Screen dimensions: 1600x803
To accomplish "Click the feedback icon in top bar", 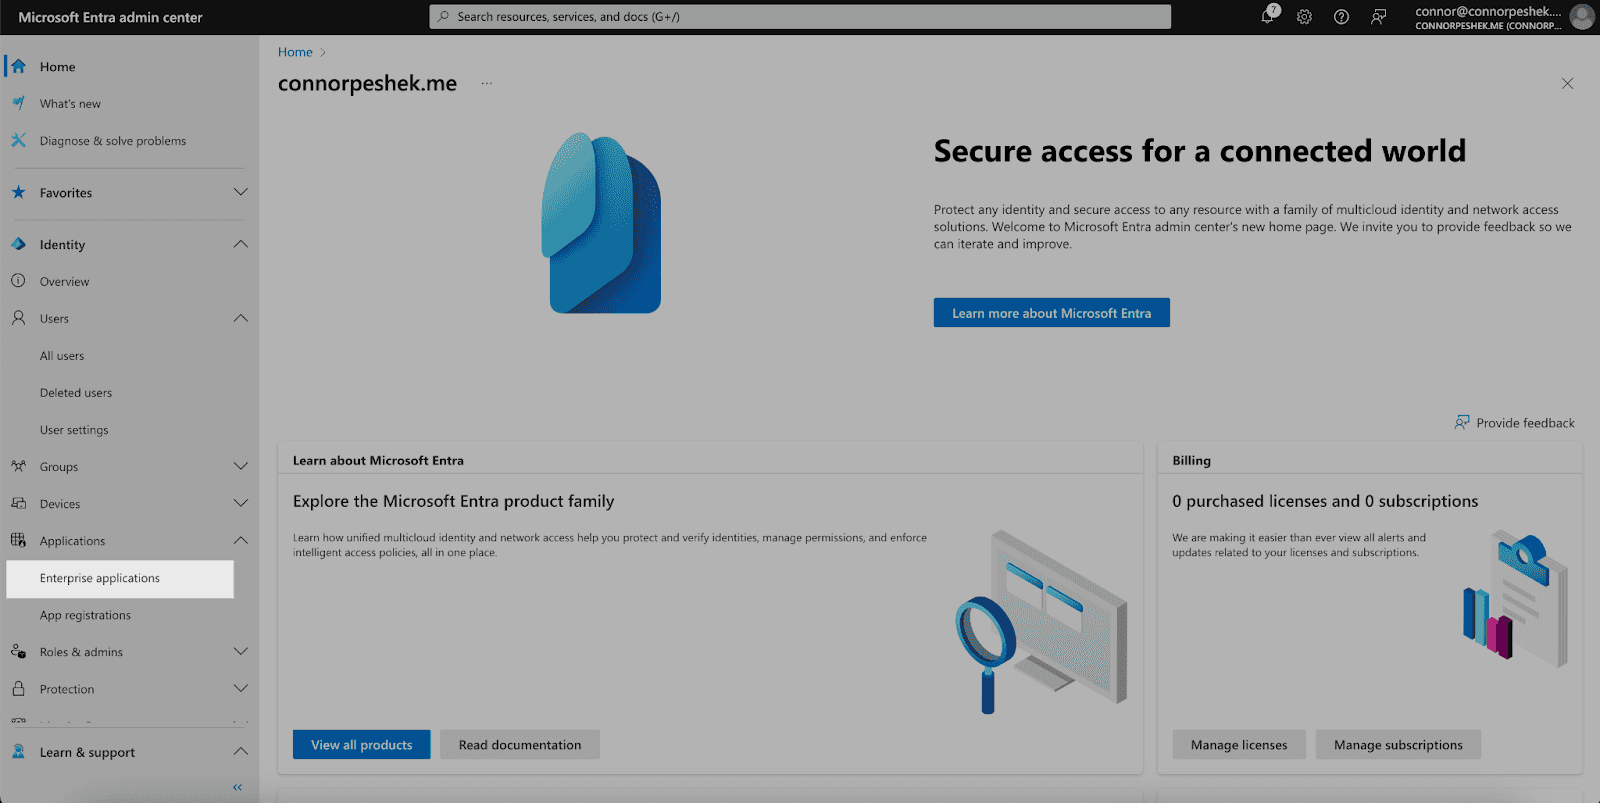I will [1378, 17].
